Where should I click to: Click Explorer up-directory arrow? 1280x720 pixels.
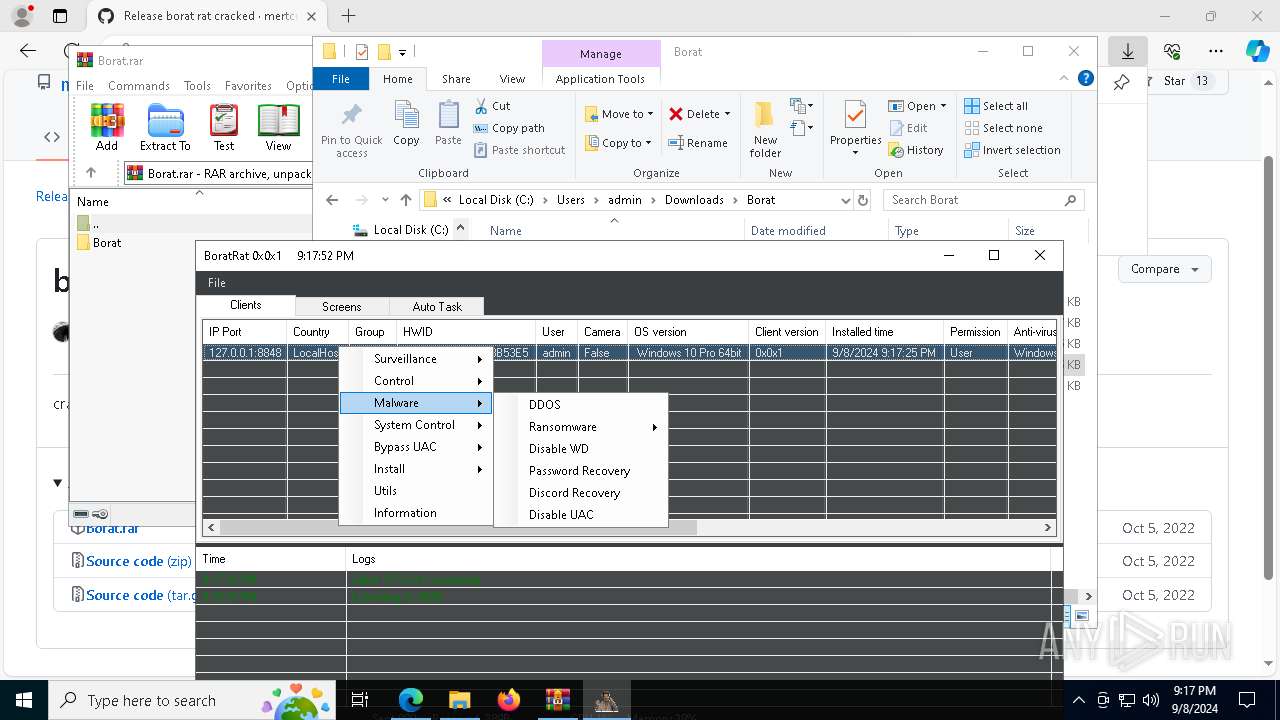click(x=405, y=200)
